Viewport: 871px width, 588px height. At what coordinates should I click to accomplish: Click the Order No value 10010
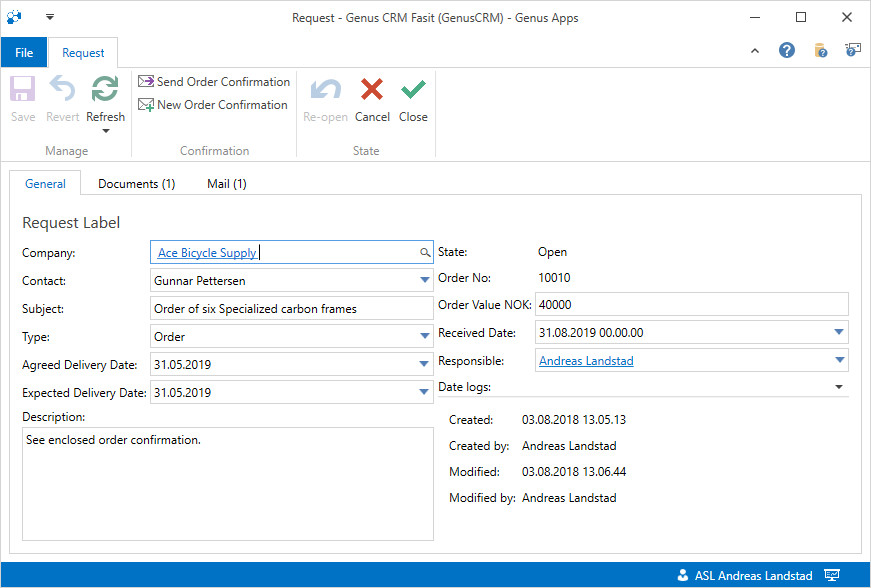pos(554,278)
